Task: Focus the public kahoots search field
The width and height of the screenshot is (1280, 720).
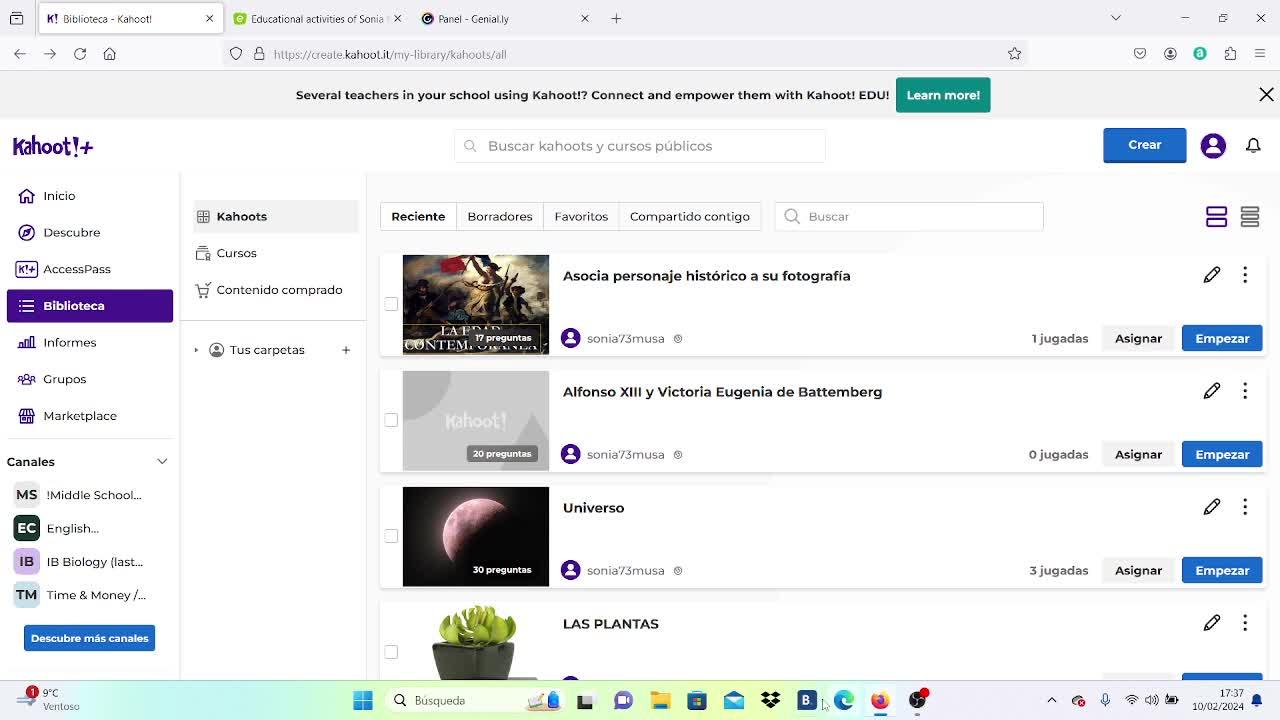Action: [640, 146]
